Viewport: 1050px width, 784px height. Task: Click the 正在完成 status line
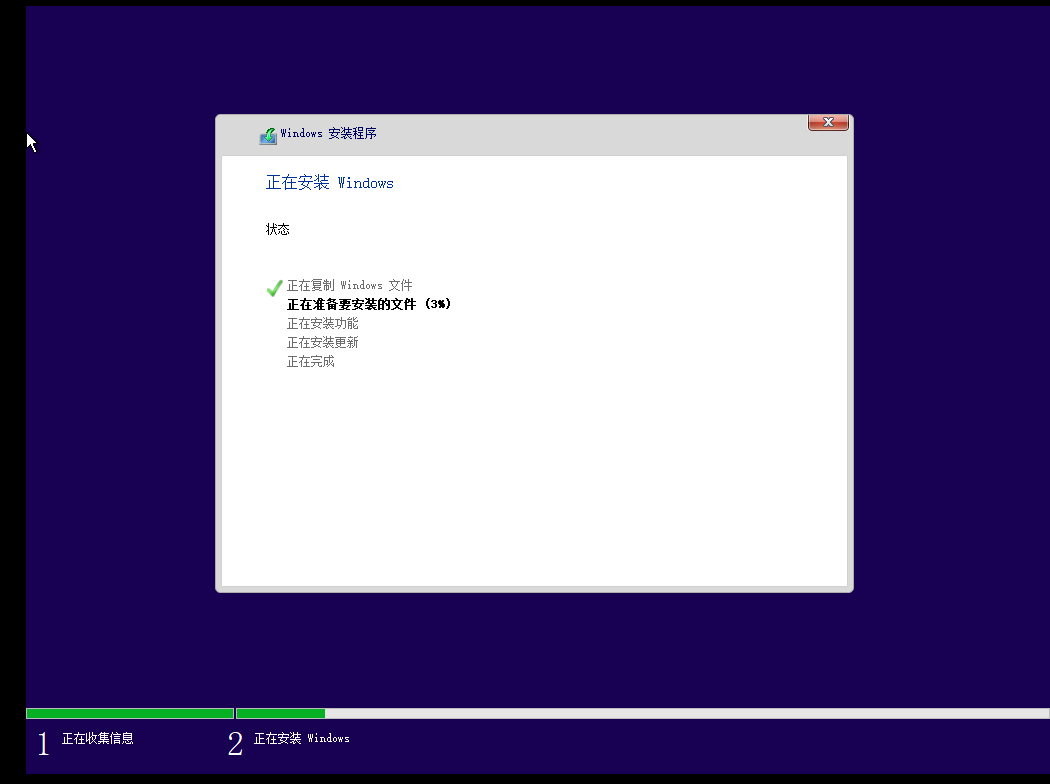(311, 362)
